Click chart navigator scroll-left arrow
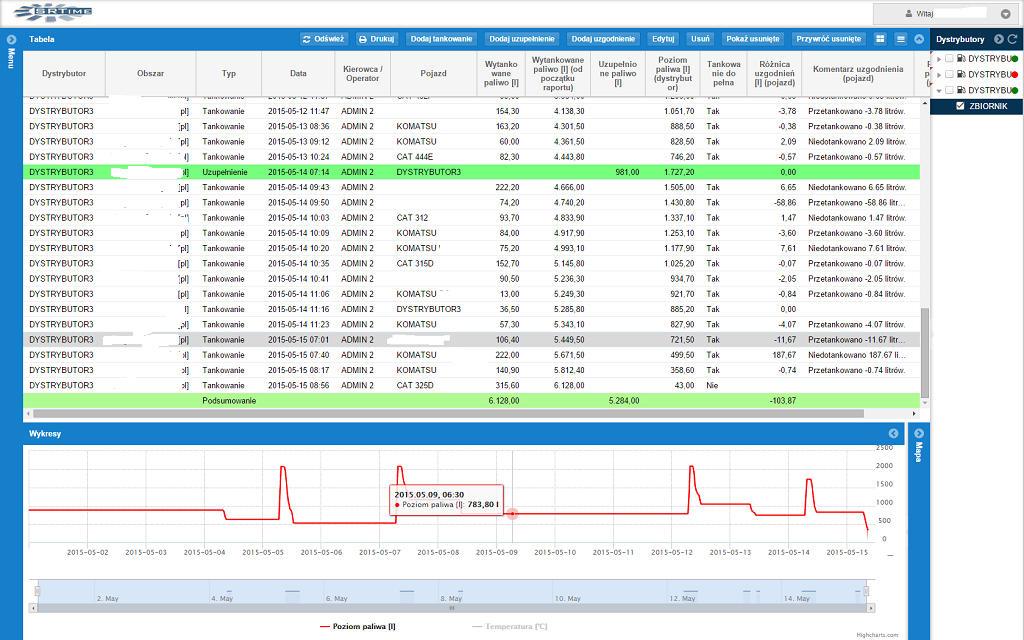The height and width of the screenshot is (640, 1024). point(33,608)
